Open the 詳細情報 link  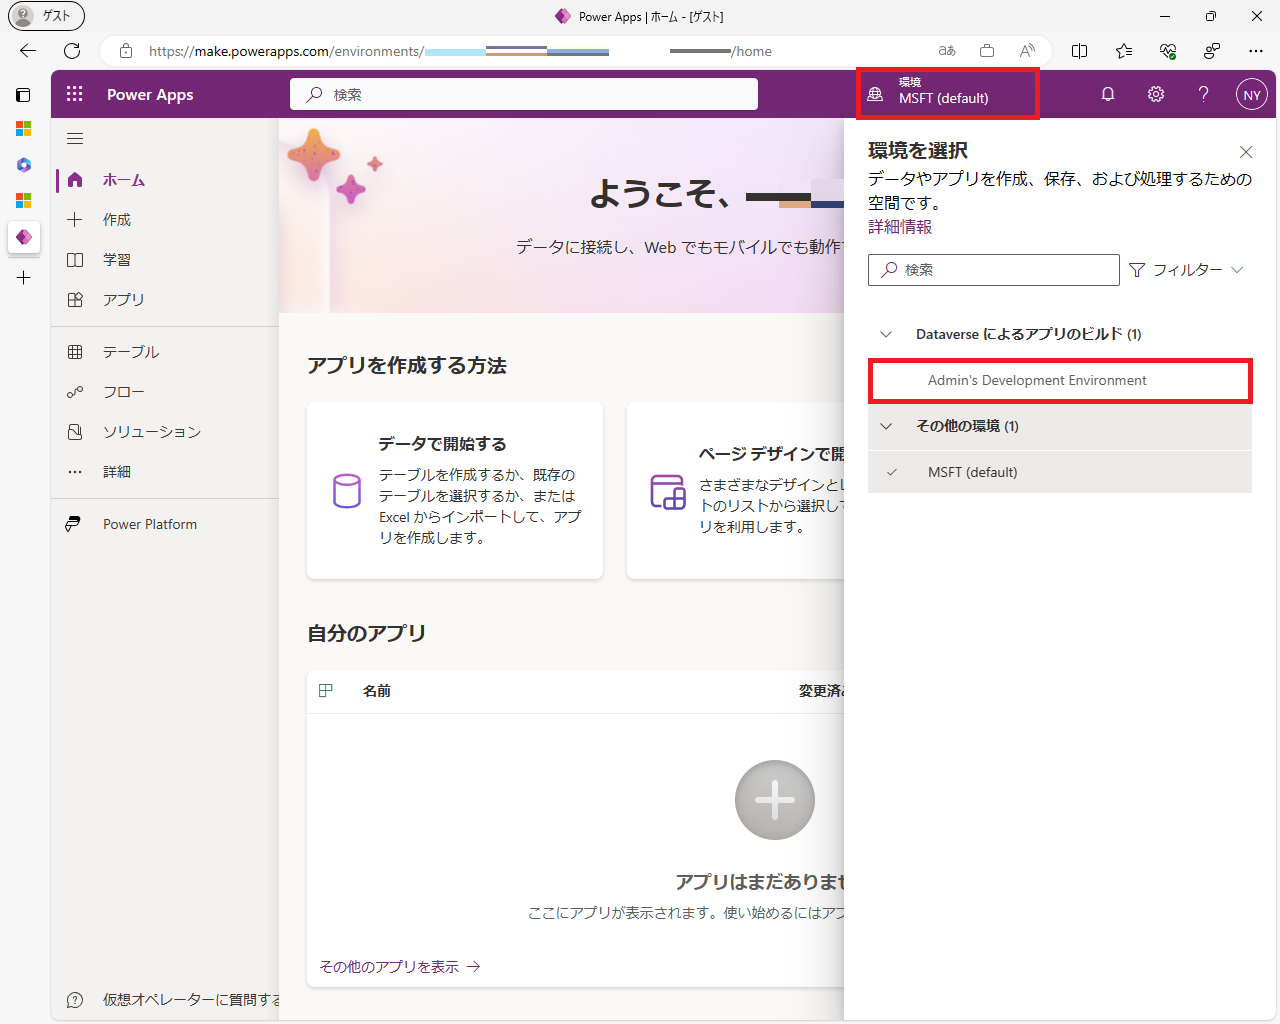(900, 227)
